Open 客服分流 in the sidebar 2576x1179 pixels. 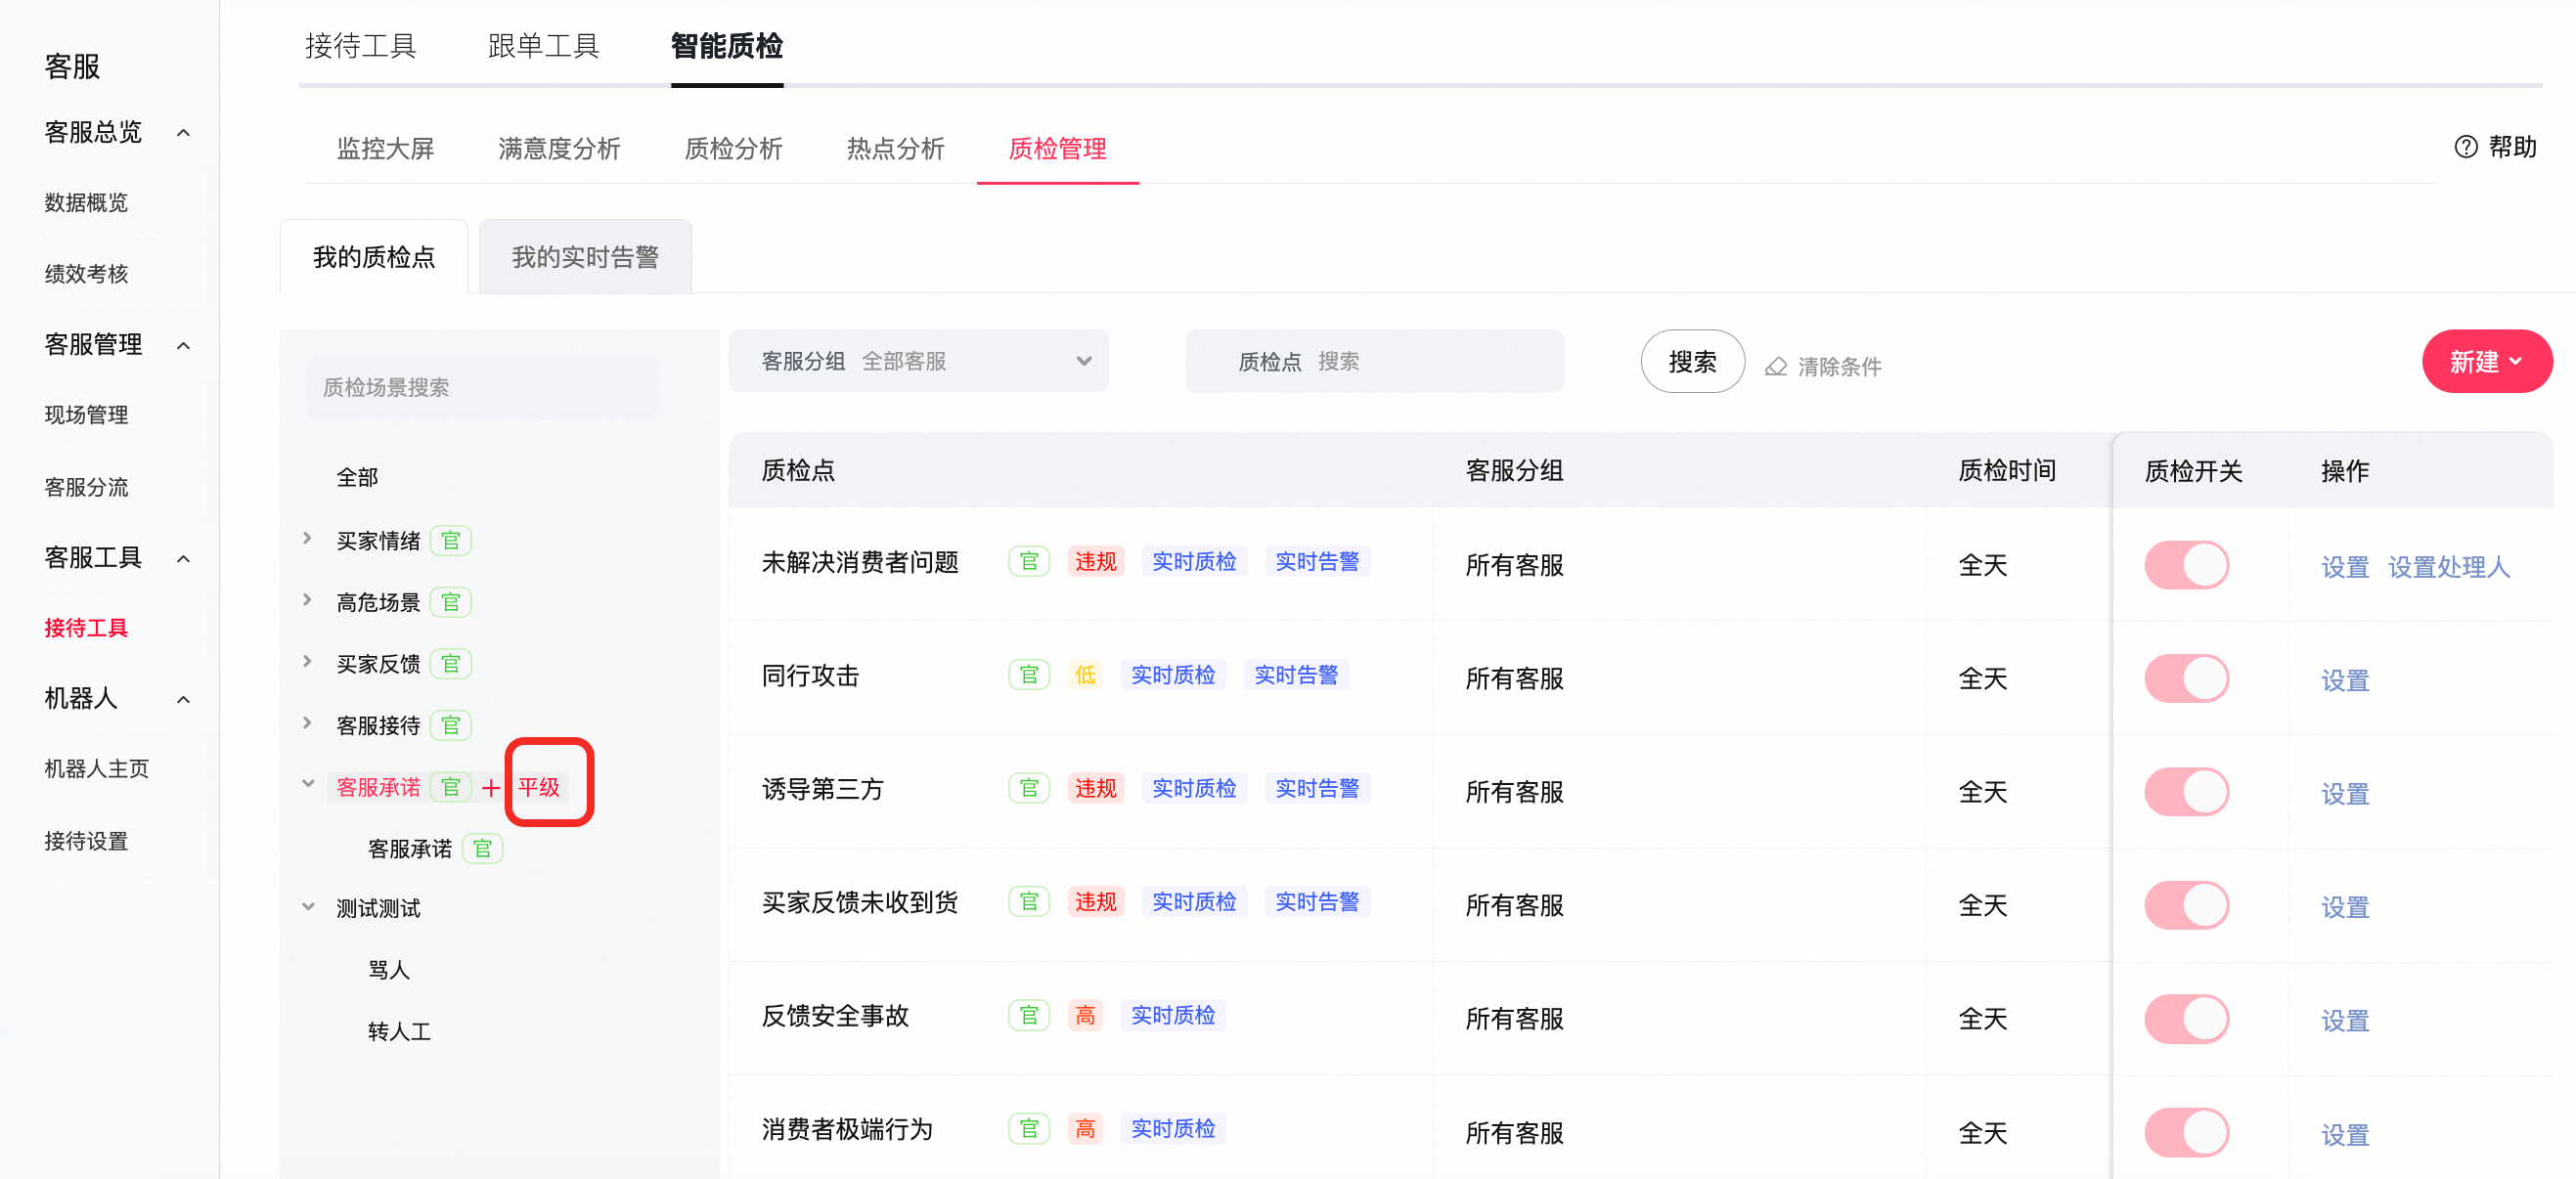tap(86, 487)
